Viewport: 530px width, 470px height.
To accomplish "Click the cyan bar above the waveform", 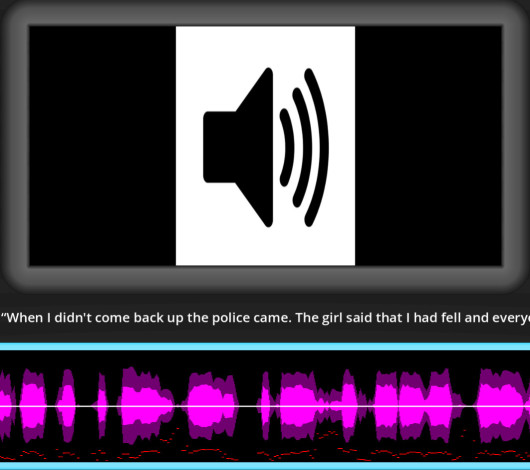I will tap(265, 347).
